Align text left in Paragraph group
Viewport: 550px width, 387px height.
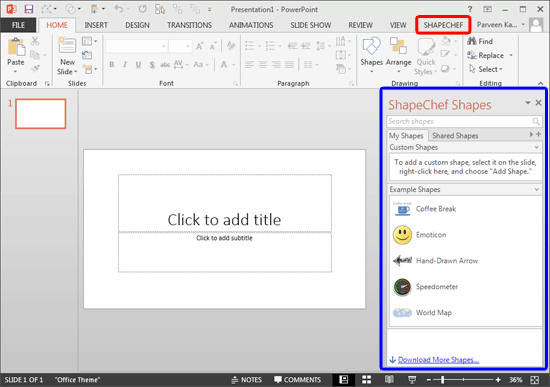pos(249,65)
